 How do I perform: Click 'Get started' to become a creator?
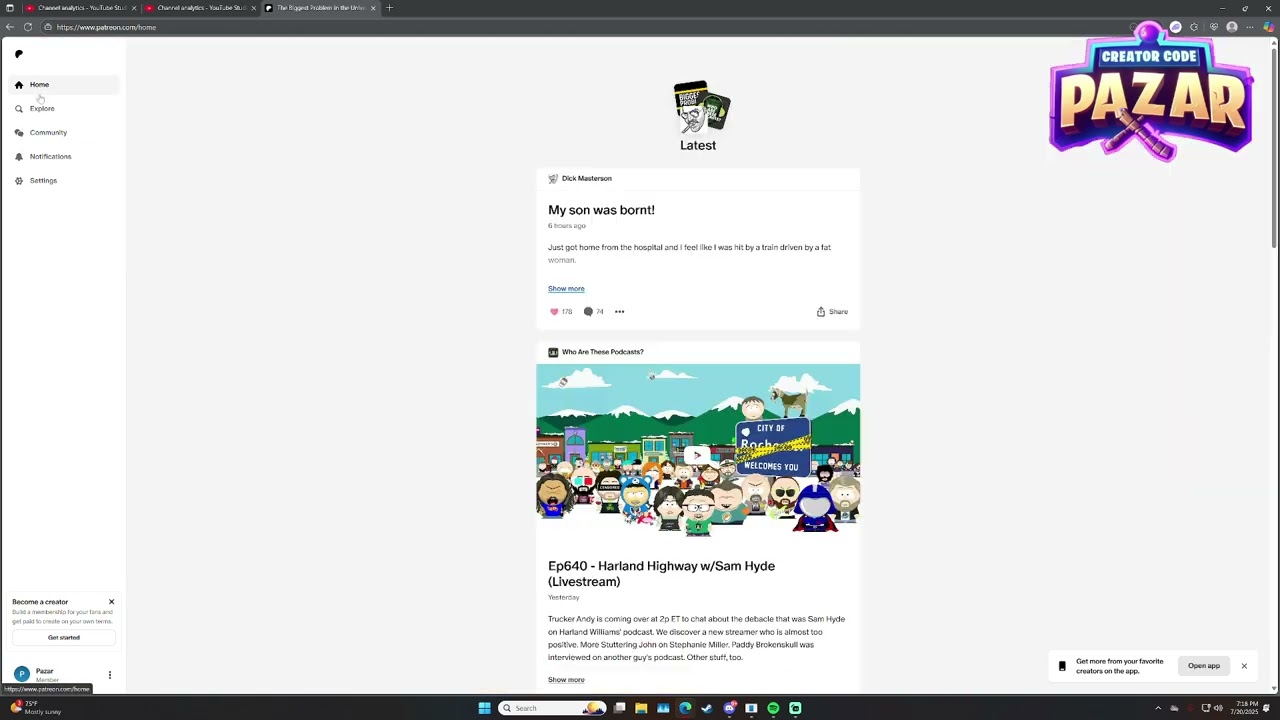64,638
